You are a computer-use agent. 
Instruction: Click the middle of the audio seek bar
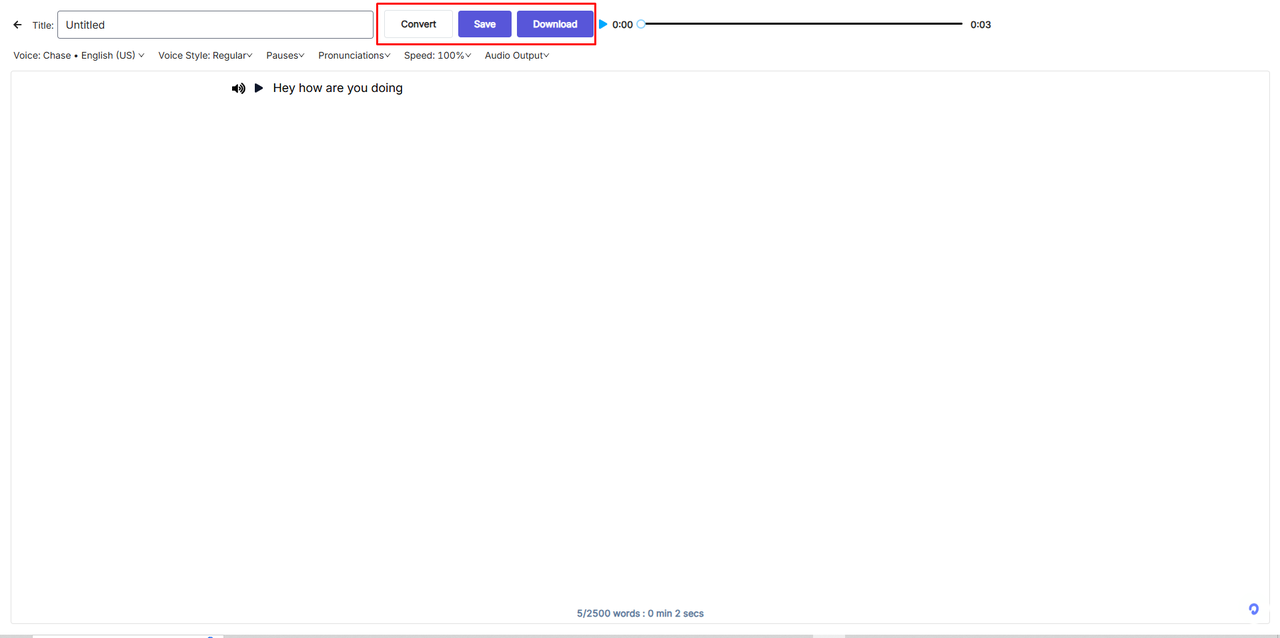coord(802,24)
